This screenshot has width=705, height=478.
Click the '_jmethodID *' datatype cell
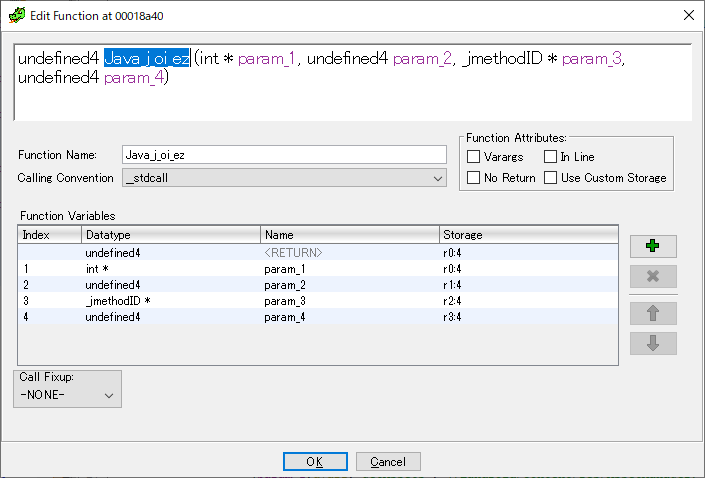click(x=171, y=301)
